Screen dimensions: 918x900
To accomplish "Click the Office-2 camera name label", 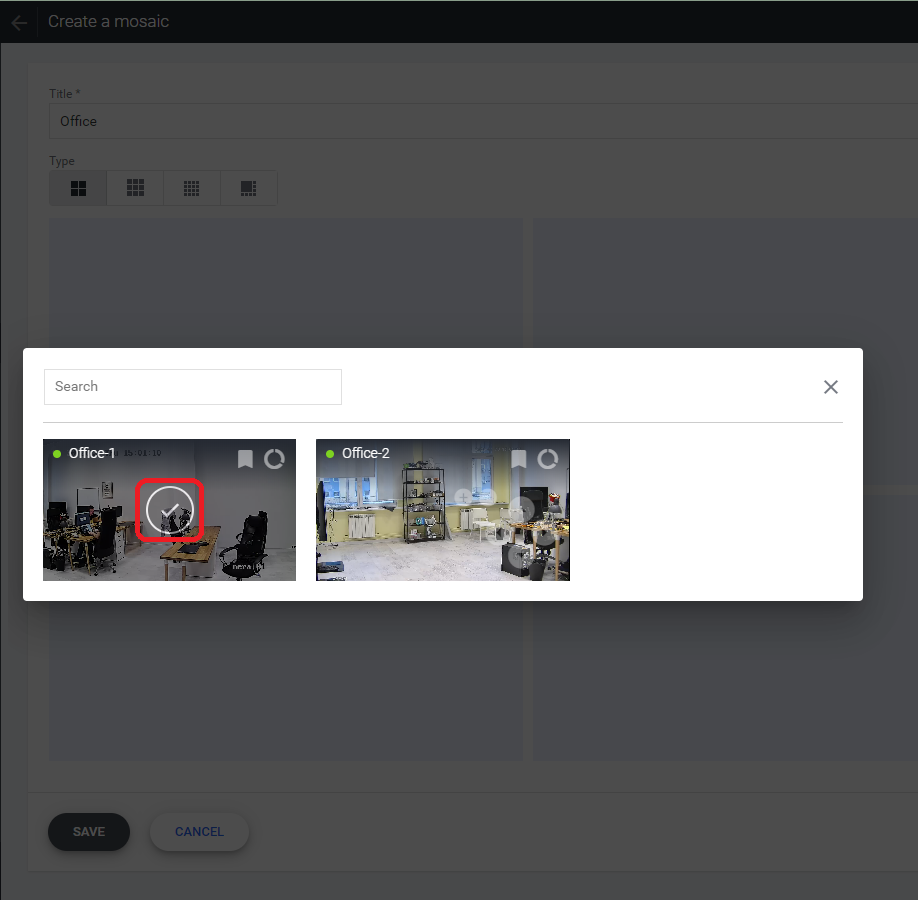I will point(365,454).
